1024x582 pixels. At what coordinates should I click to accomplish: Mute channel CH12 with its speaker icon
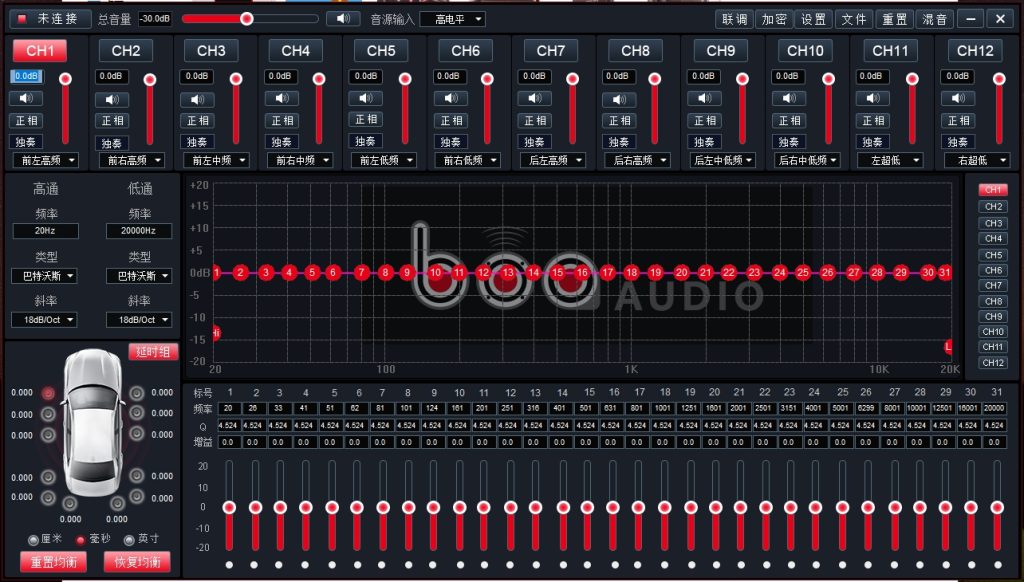point(957,99)
